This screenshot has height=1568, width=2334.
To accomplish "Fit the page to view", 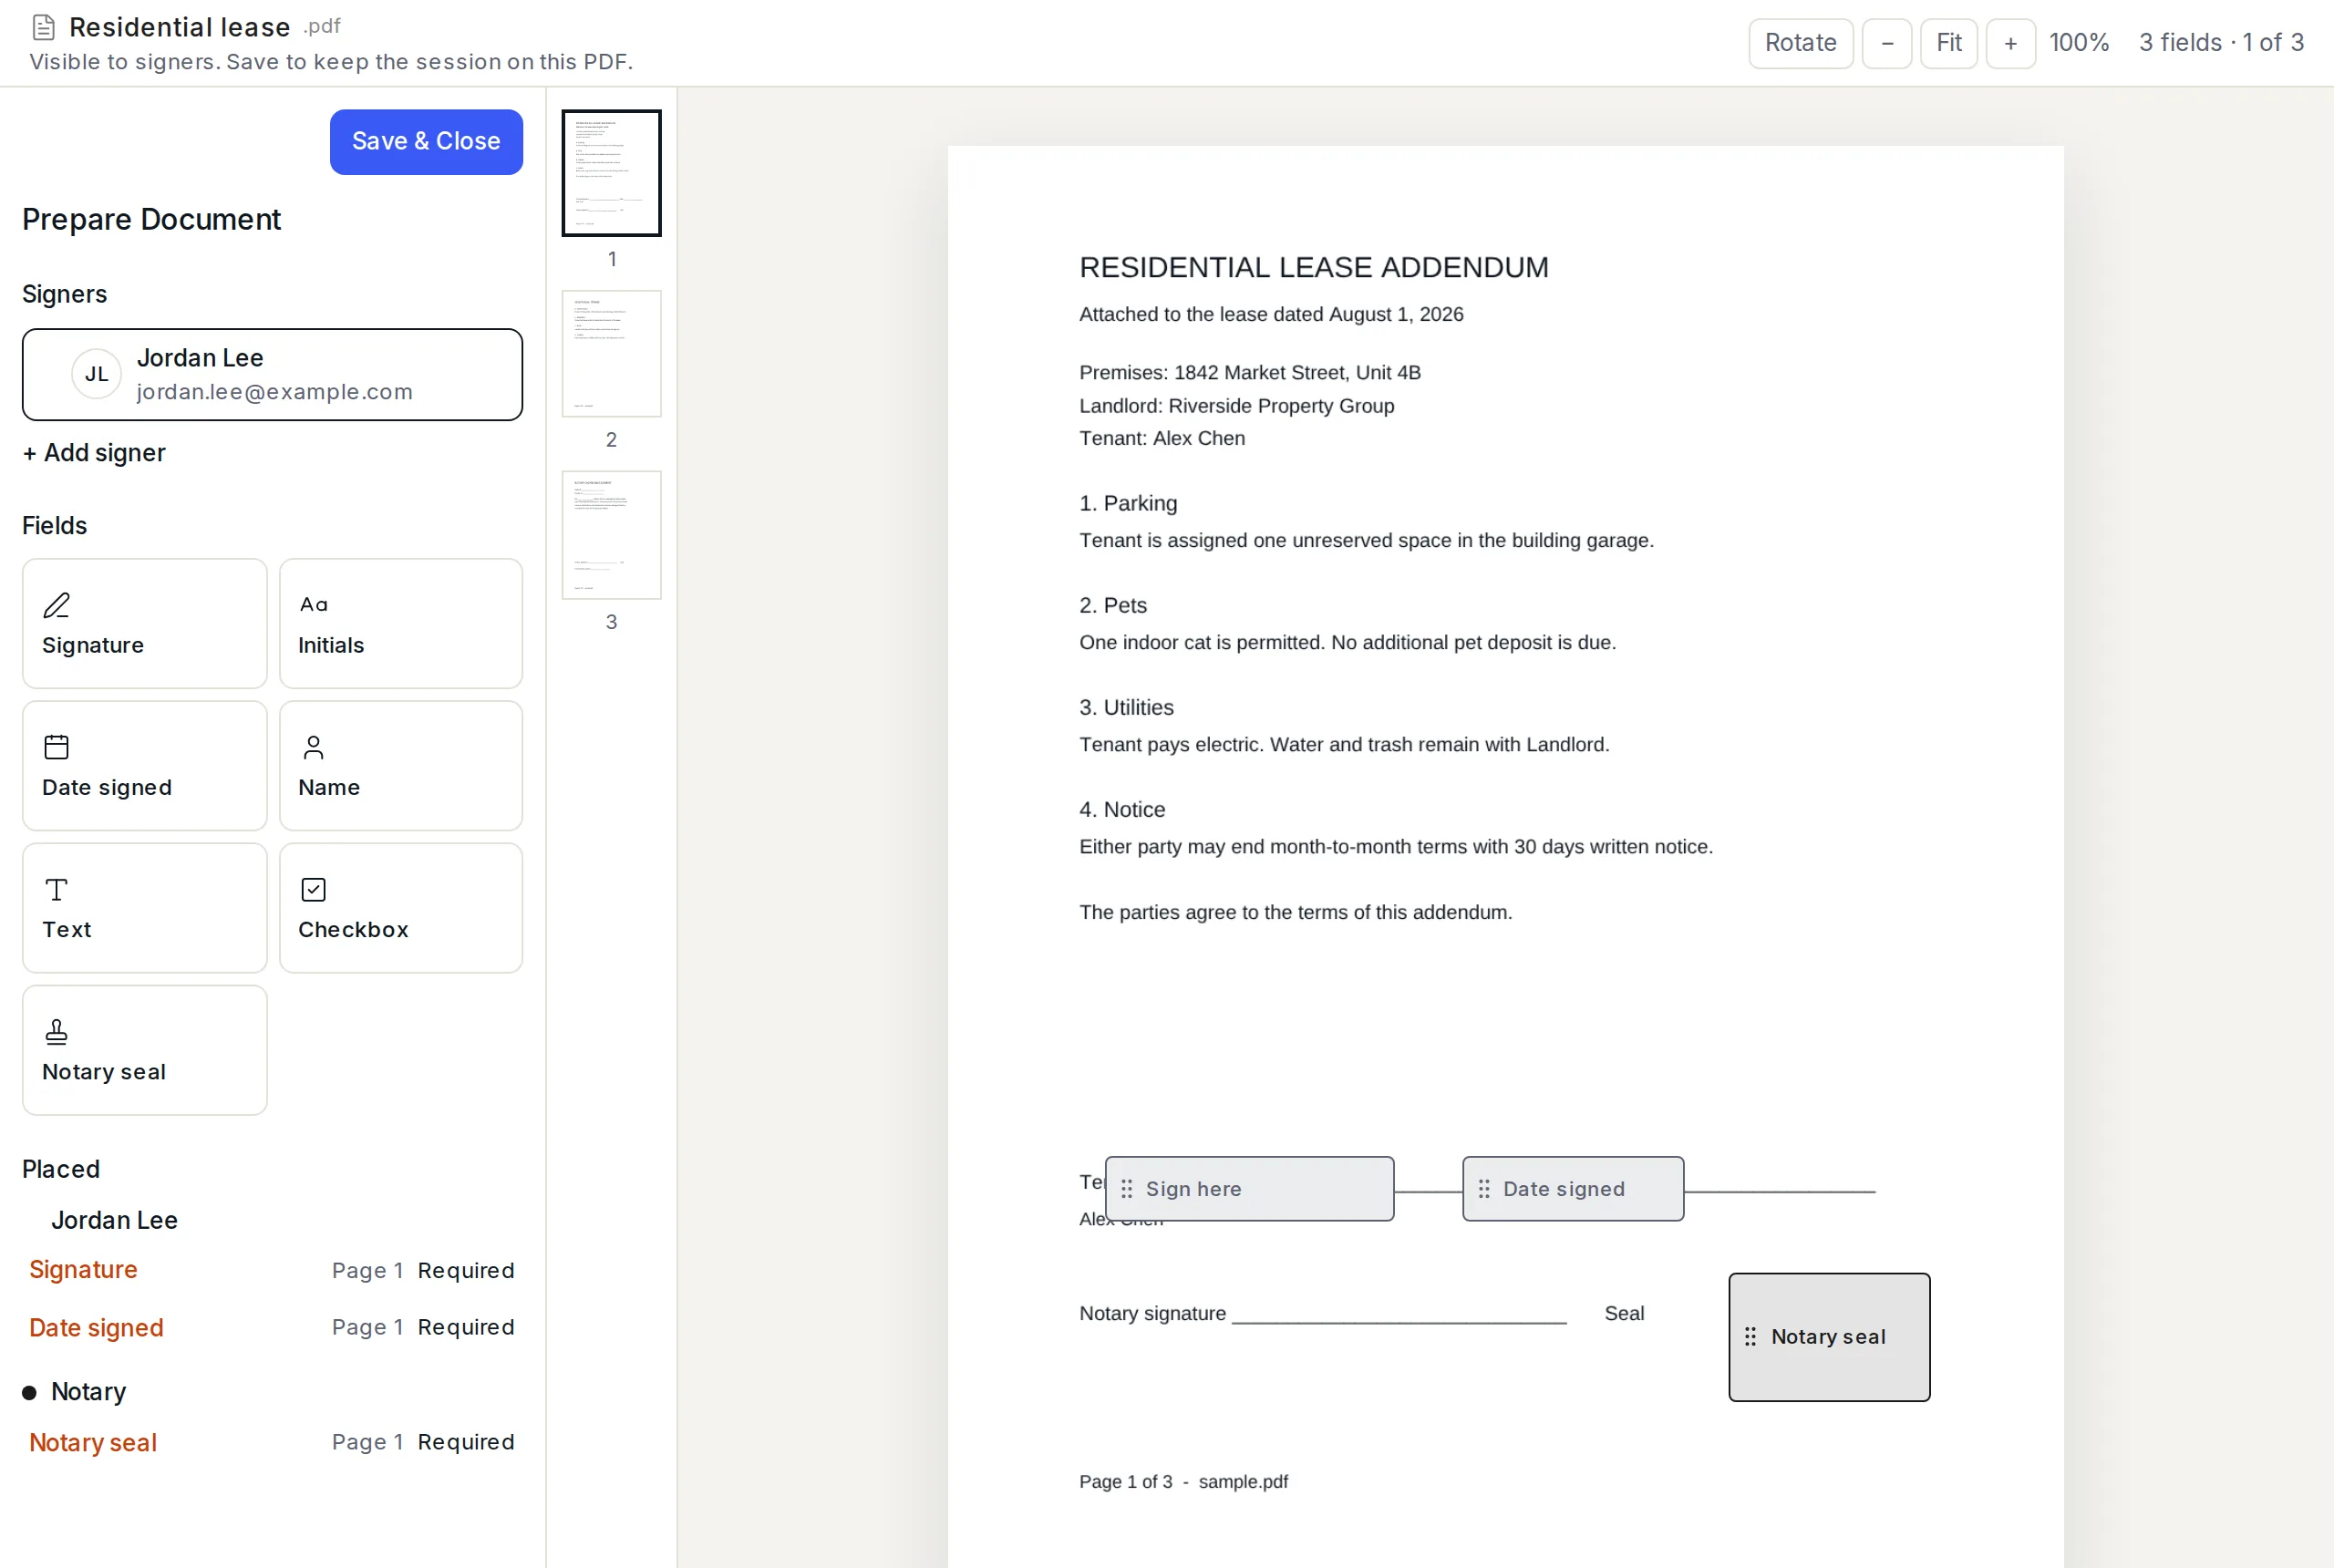I will 1948,43.
